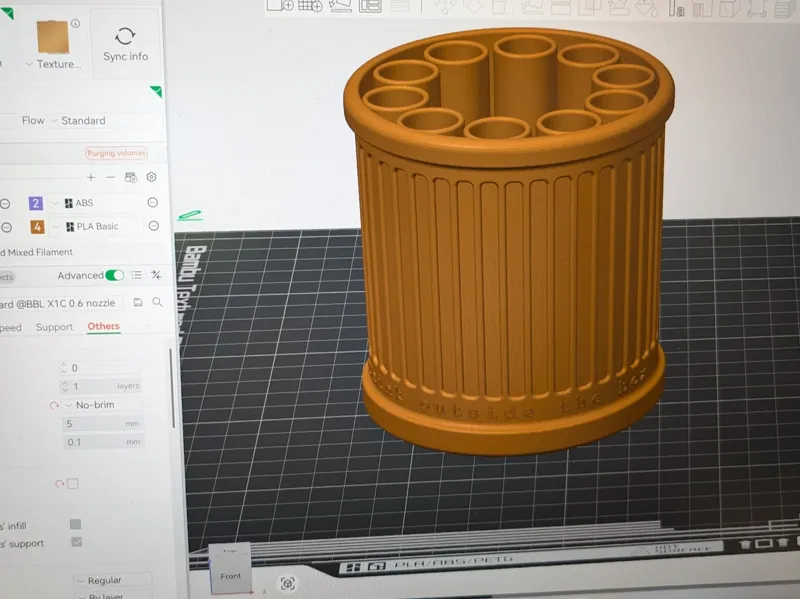The image size is (800, 599).
Task: Click the circle icon left of filament 2
Action: tap(5, 204)
